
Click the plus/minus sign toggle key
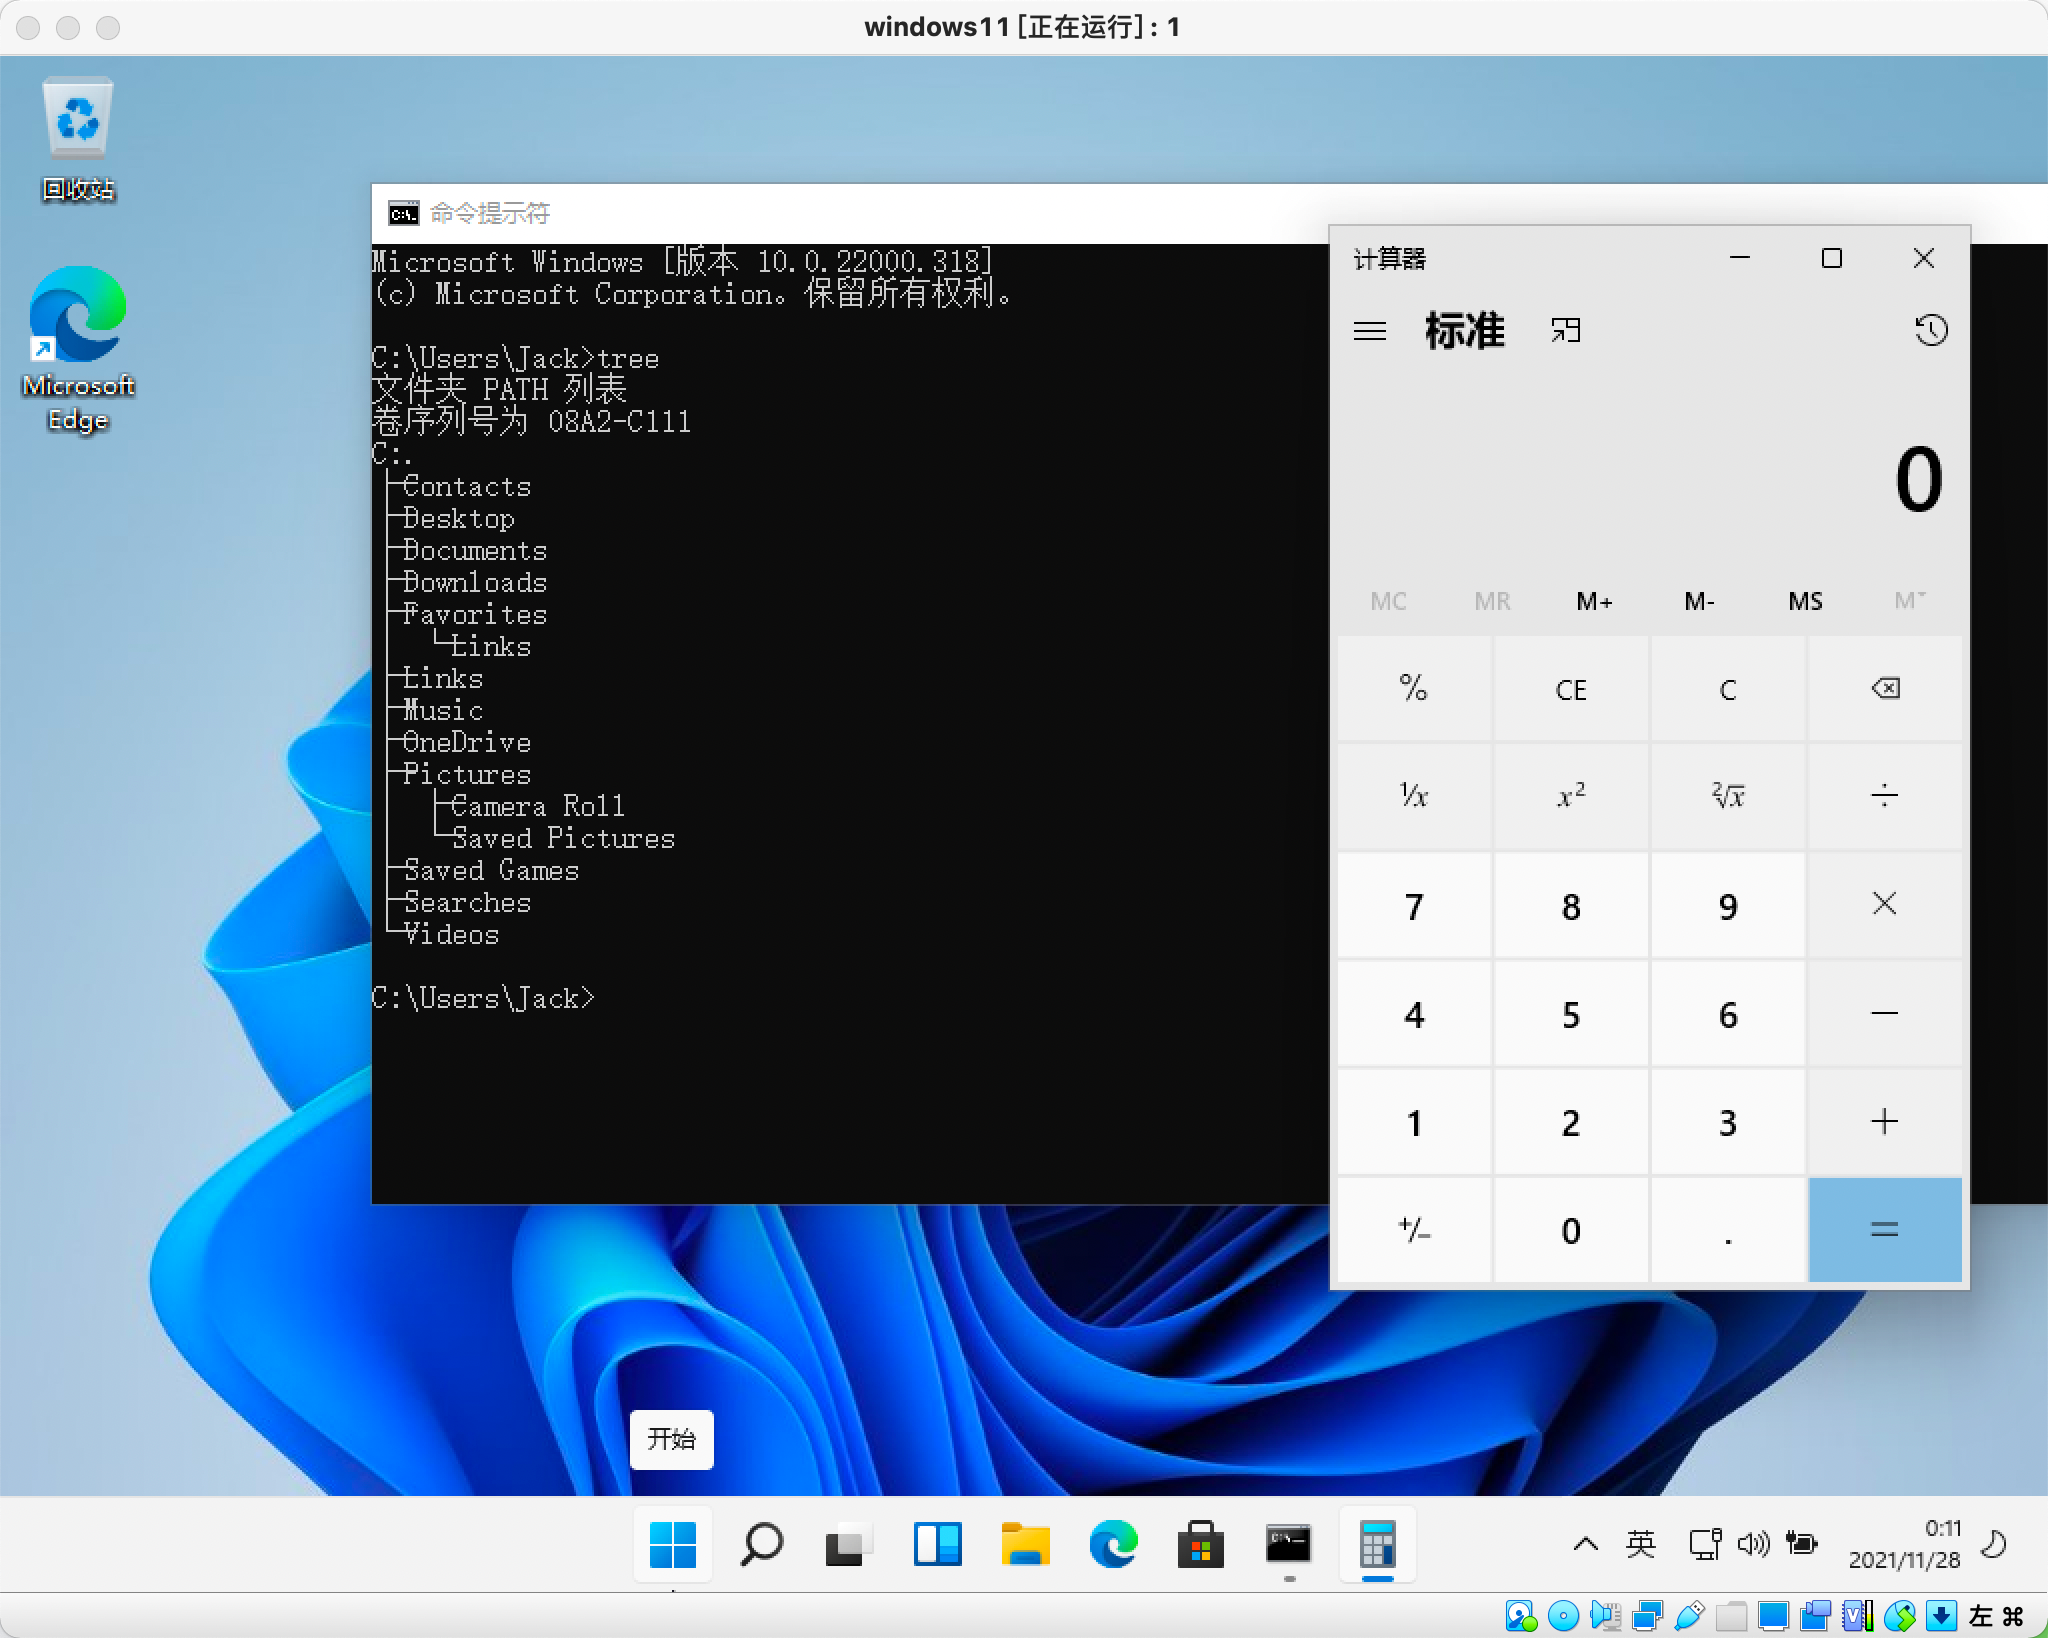tap(1414, 1230)
